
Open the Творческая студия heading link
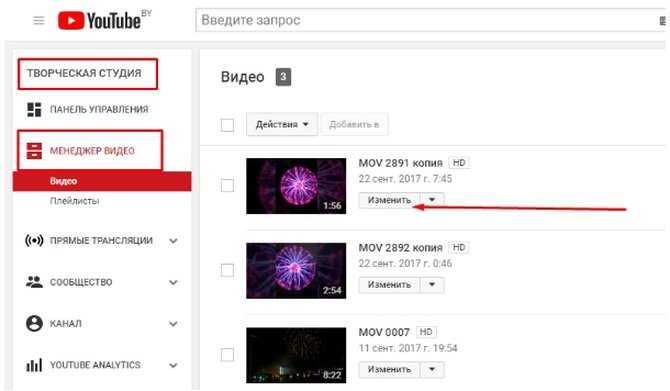point(84,73)
